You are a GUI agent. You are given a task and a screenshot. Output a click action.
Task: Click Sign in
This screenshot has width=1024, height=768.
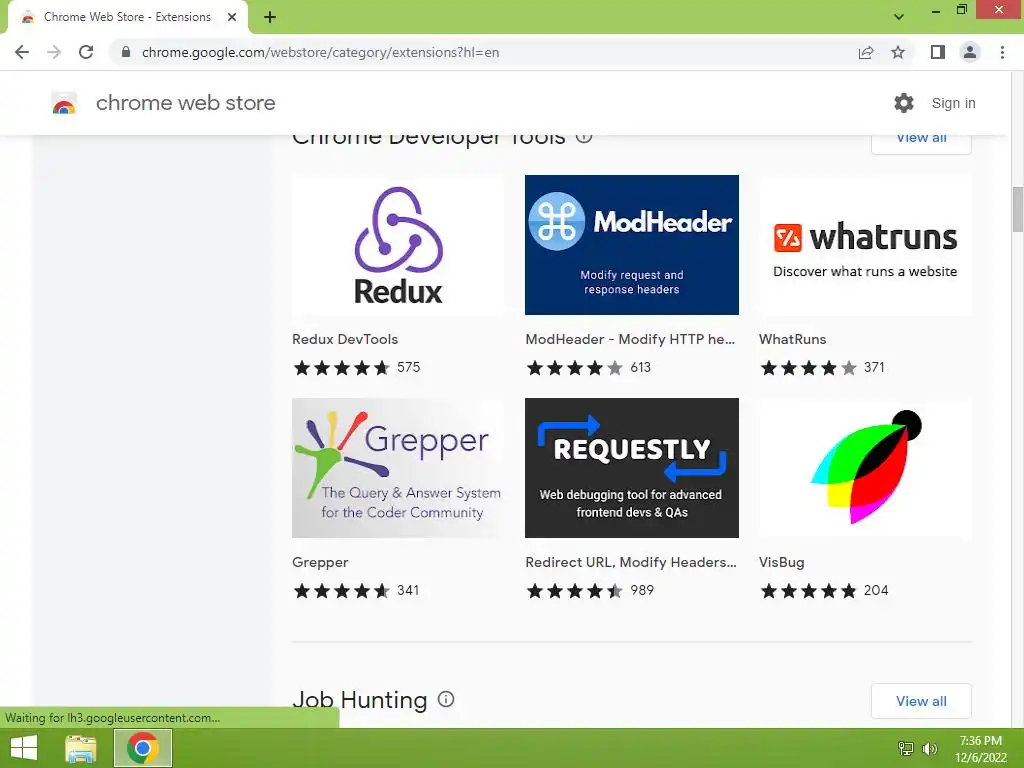(x=953, y=103)
